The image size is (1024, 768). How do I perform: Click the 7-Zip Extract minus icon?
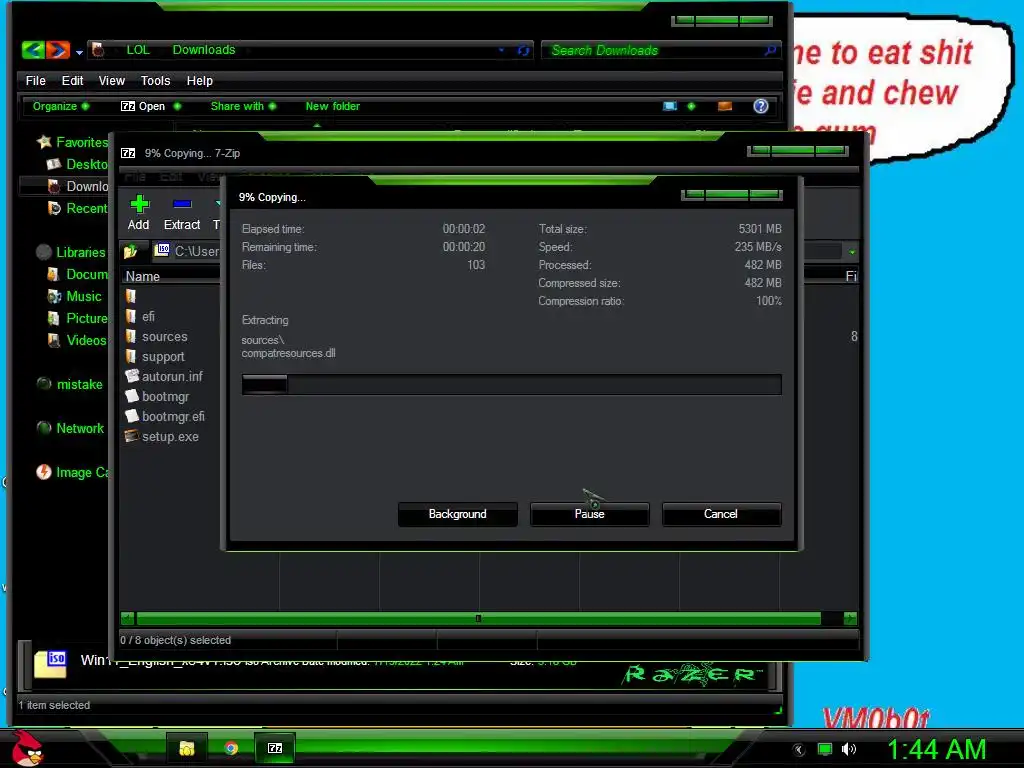coord(182,204)
